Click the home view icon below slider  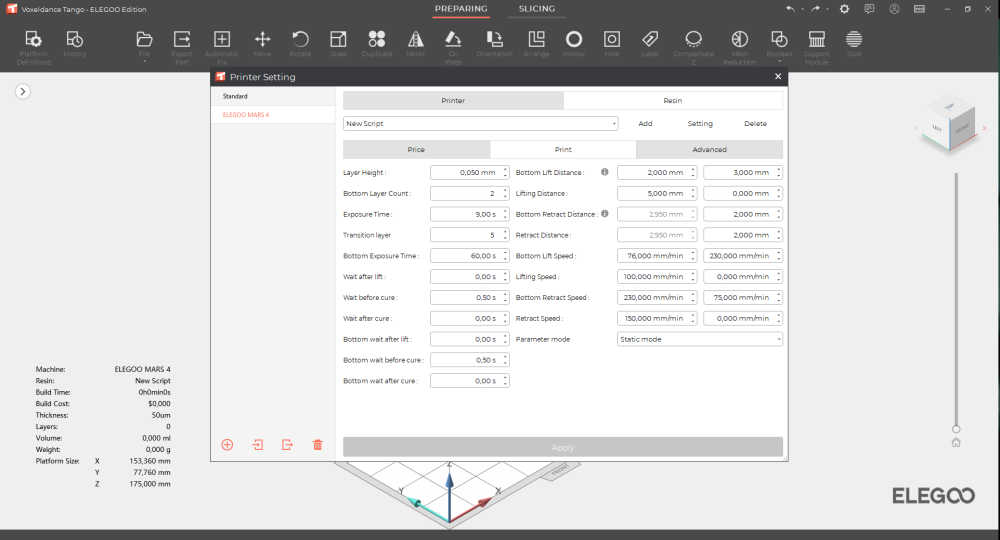[956, 442]
